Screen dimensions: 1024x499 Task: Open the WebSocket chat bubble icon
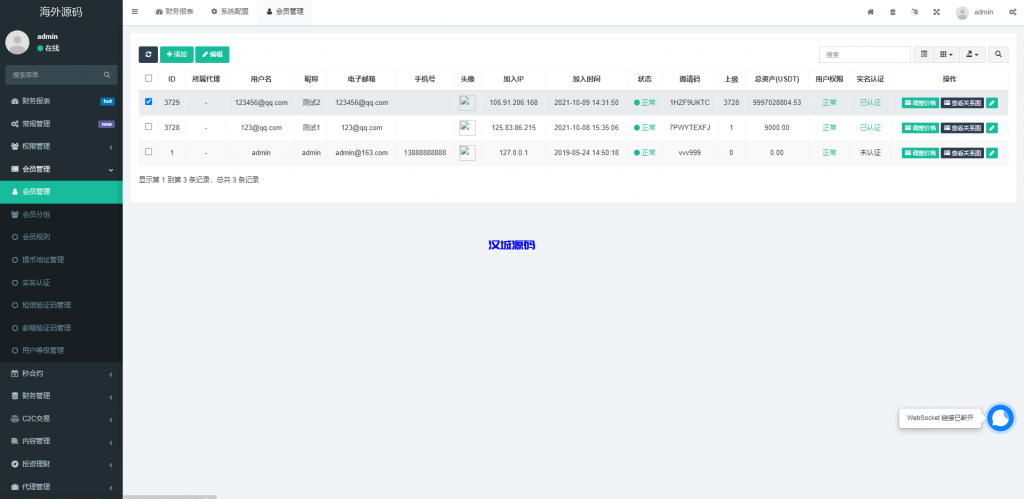pos(1000,418)
